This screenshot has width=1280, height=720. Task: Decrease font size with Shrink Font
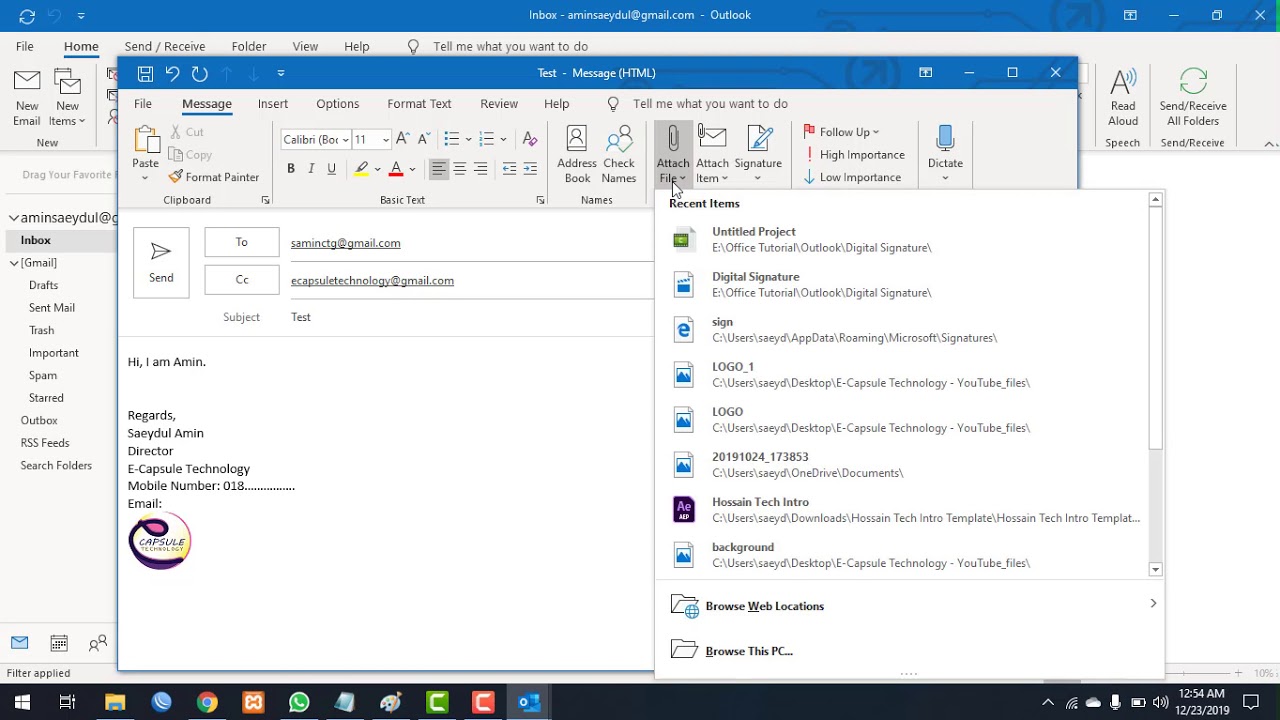(423, 139)
